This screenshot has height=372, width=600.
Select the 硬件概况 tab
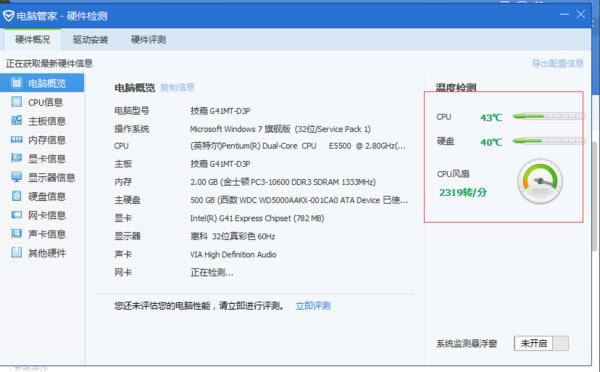click(32, 39)
